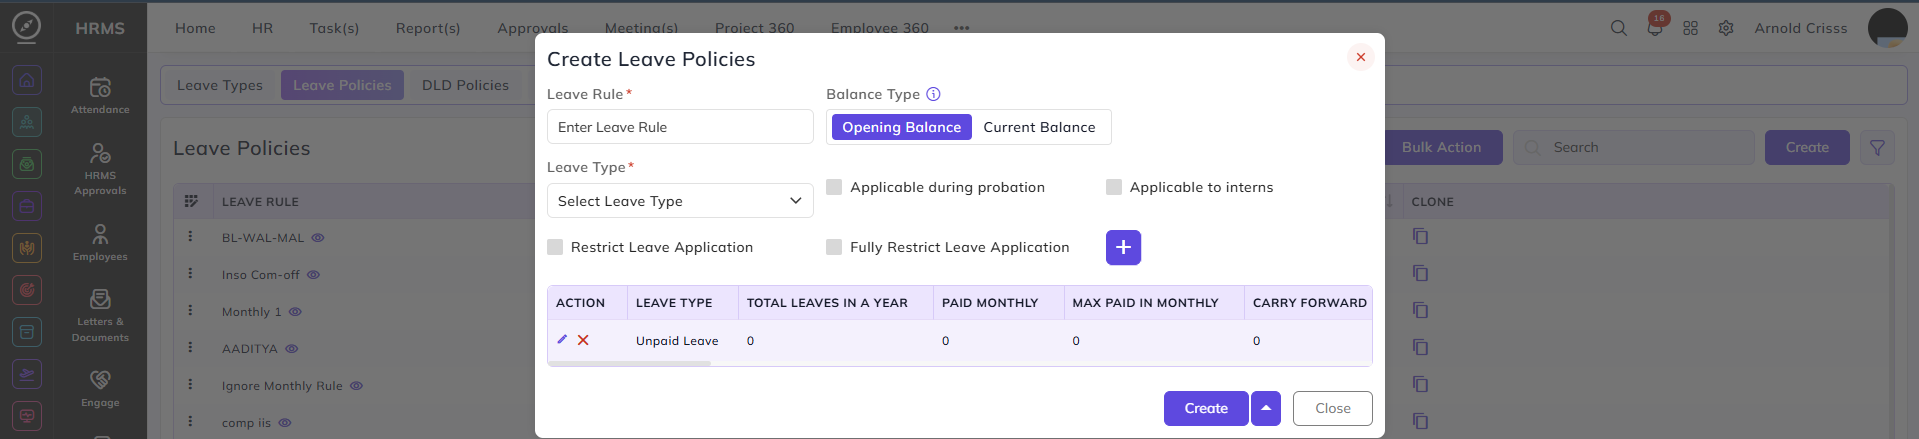1919x439 pixels.
Task: Open the notifications bell icon
Action: click(1655, 28)
